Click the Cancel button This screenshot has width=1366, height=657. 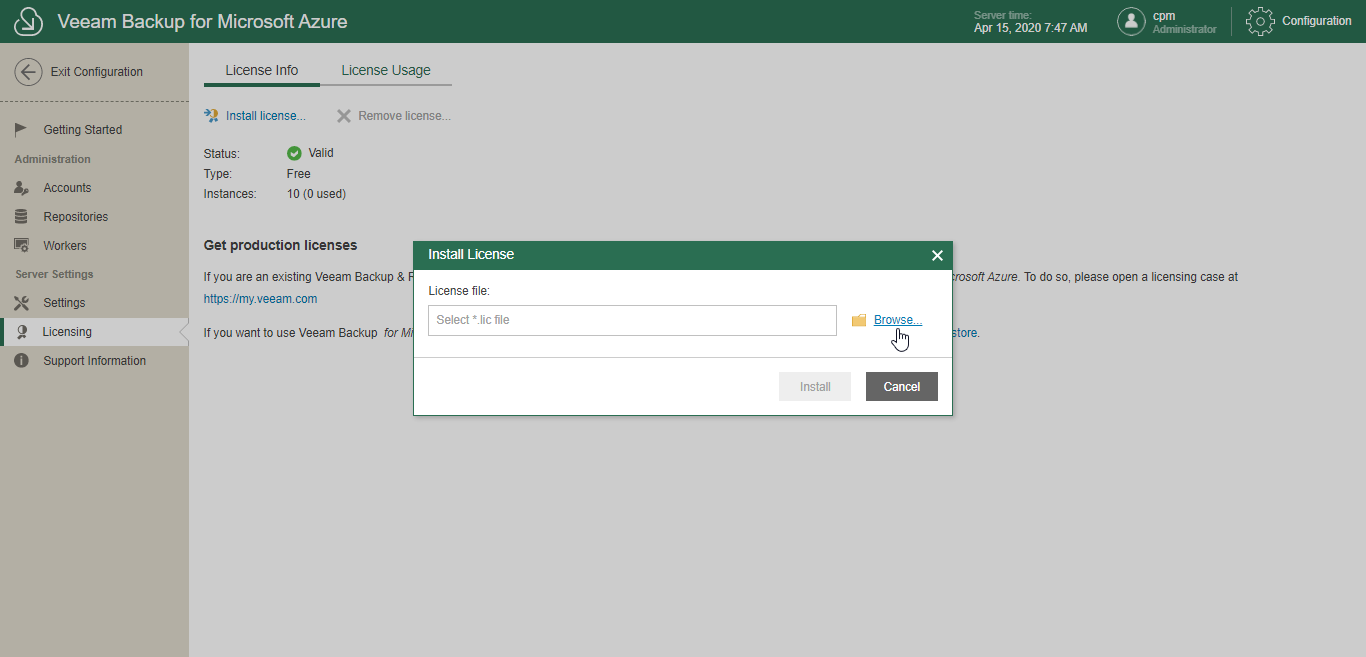[902, 387]
